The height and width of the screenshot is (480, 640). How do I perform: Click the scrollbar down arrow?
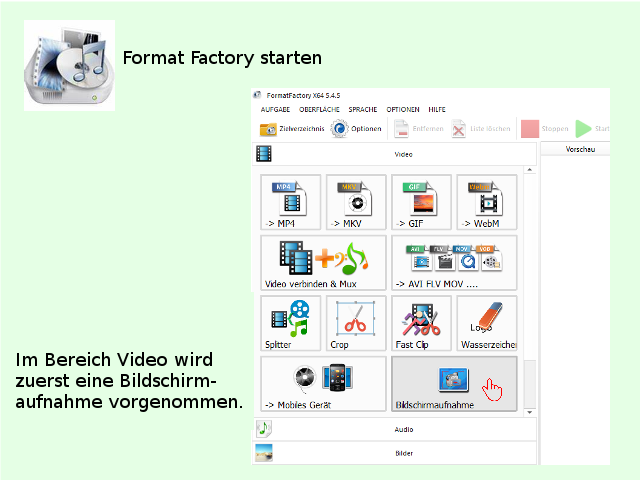[530, 412]
